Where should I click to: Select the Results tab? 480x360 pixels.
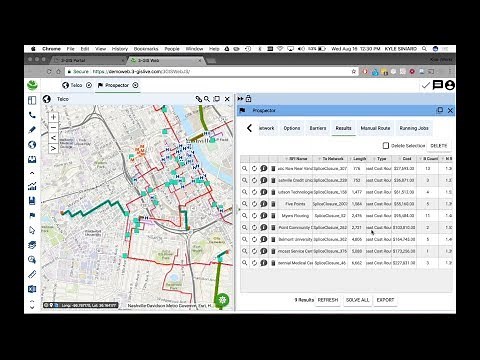tap(343, 128)
